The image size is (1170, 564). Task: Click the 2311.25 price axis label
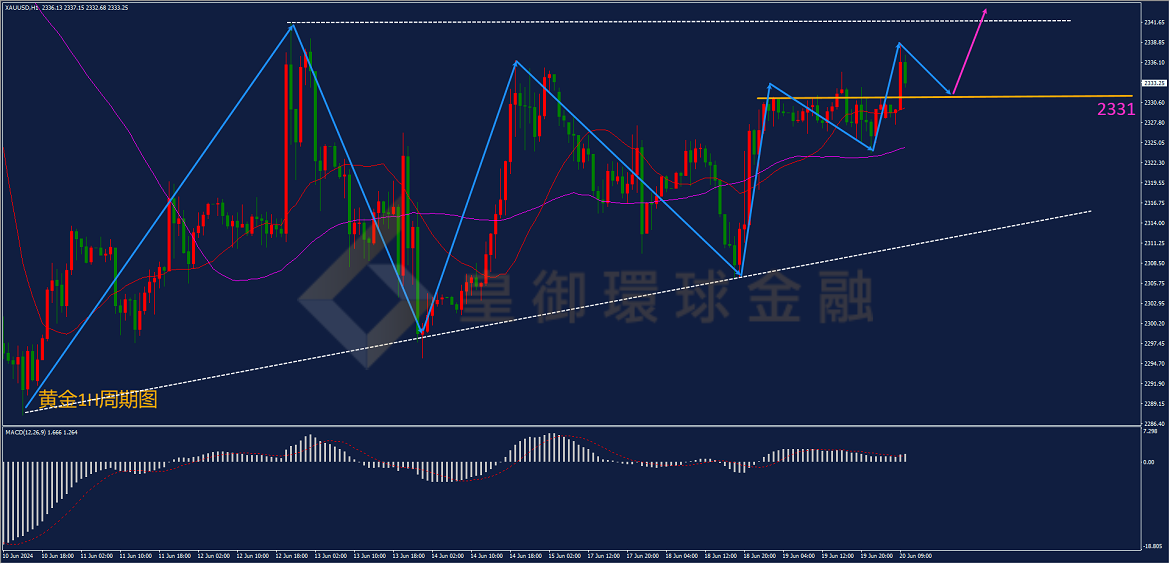[1154, 243]
